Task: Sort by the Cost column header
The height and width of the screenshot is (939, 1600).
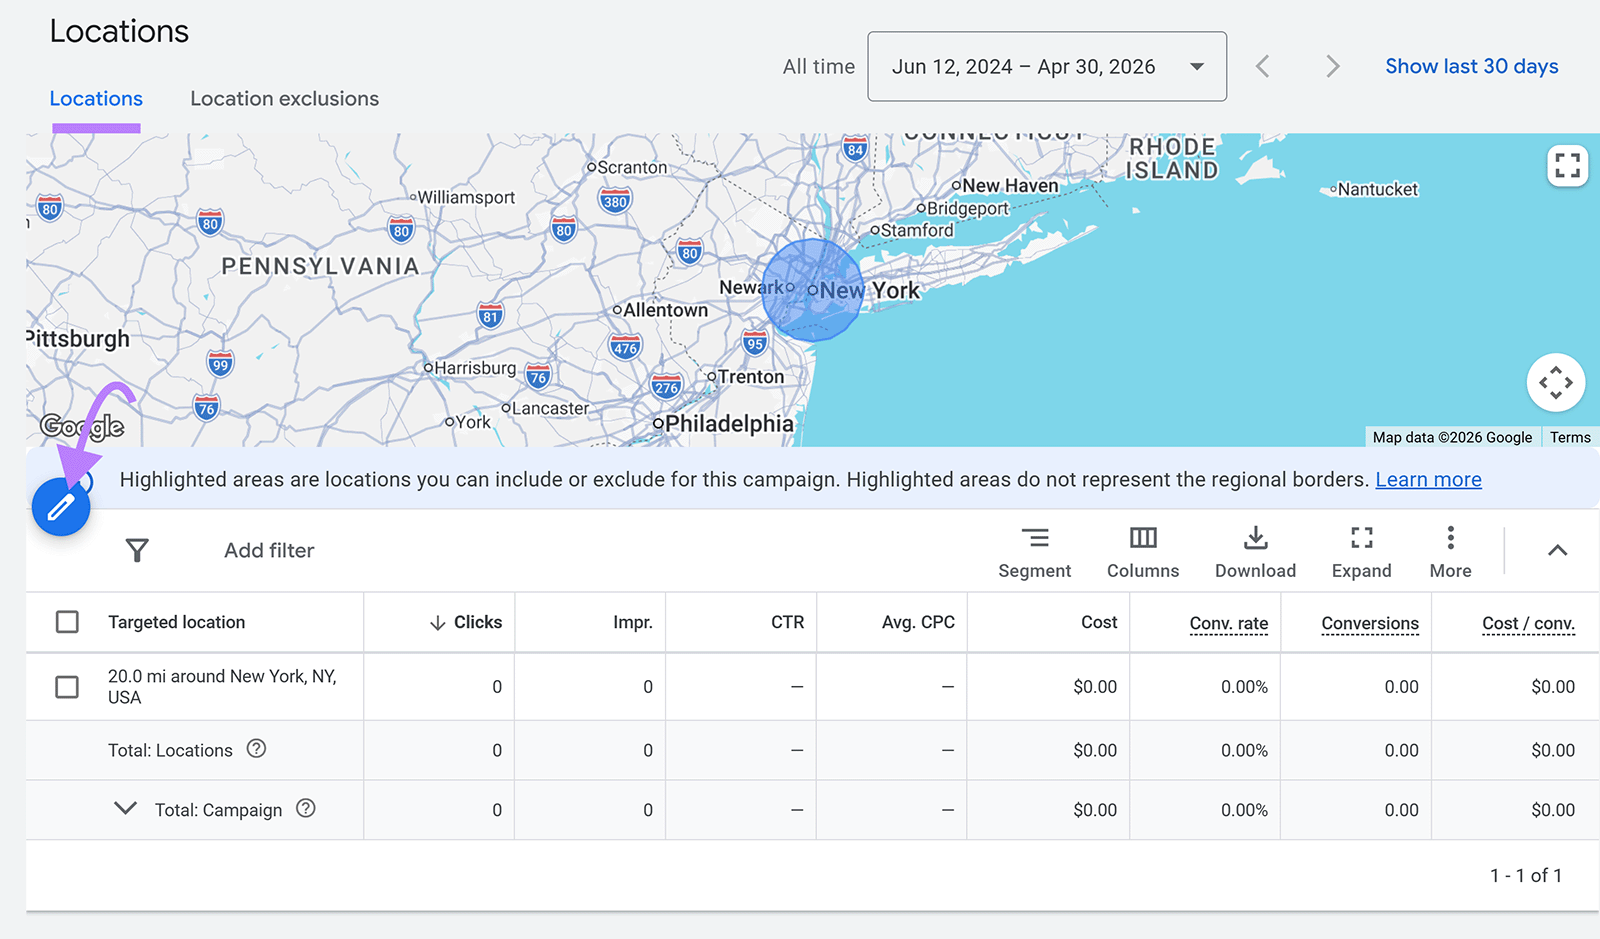Action: (x=1099, y=622)
